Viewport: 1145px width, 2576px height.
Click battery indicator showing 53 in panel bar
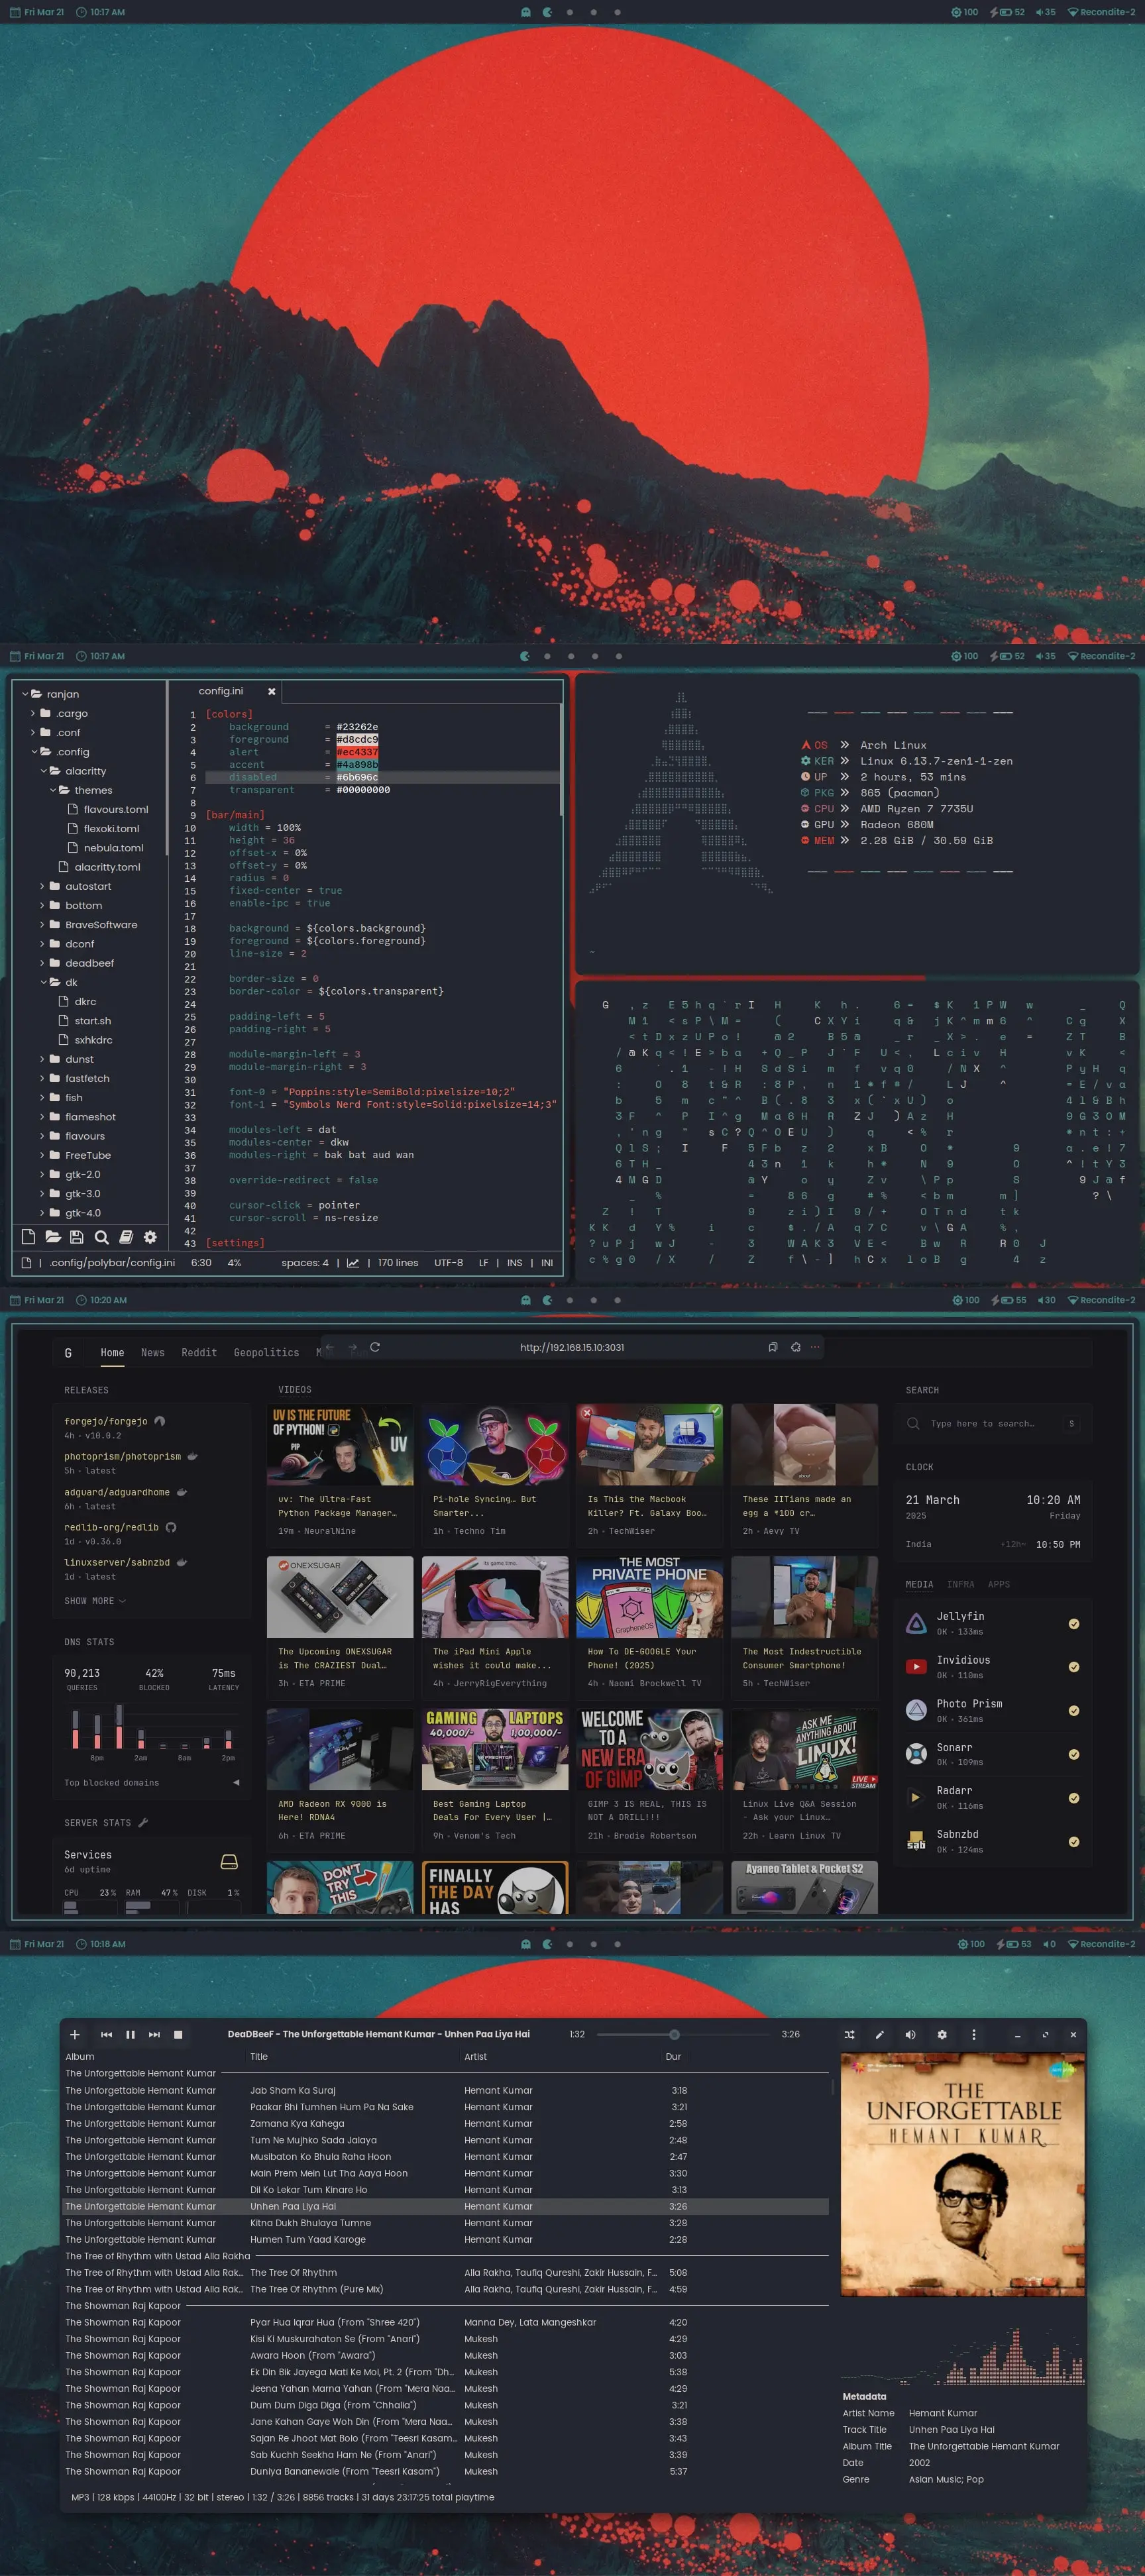(1014, 1944)
